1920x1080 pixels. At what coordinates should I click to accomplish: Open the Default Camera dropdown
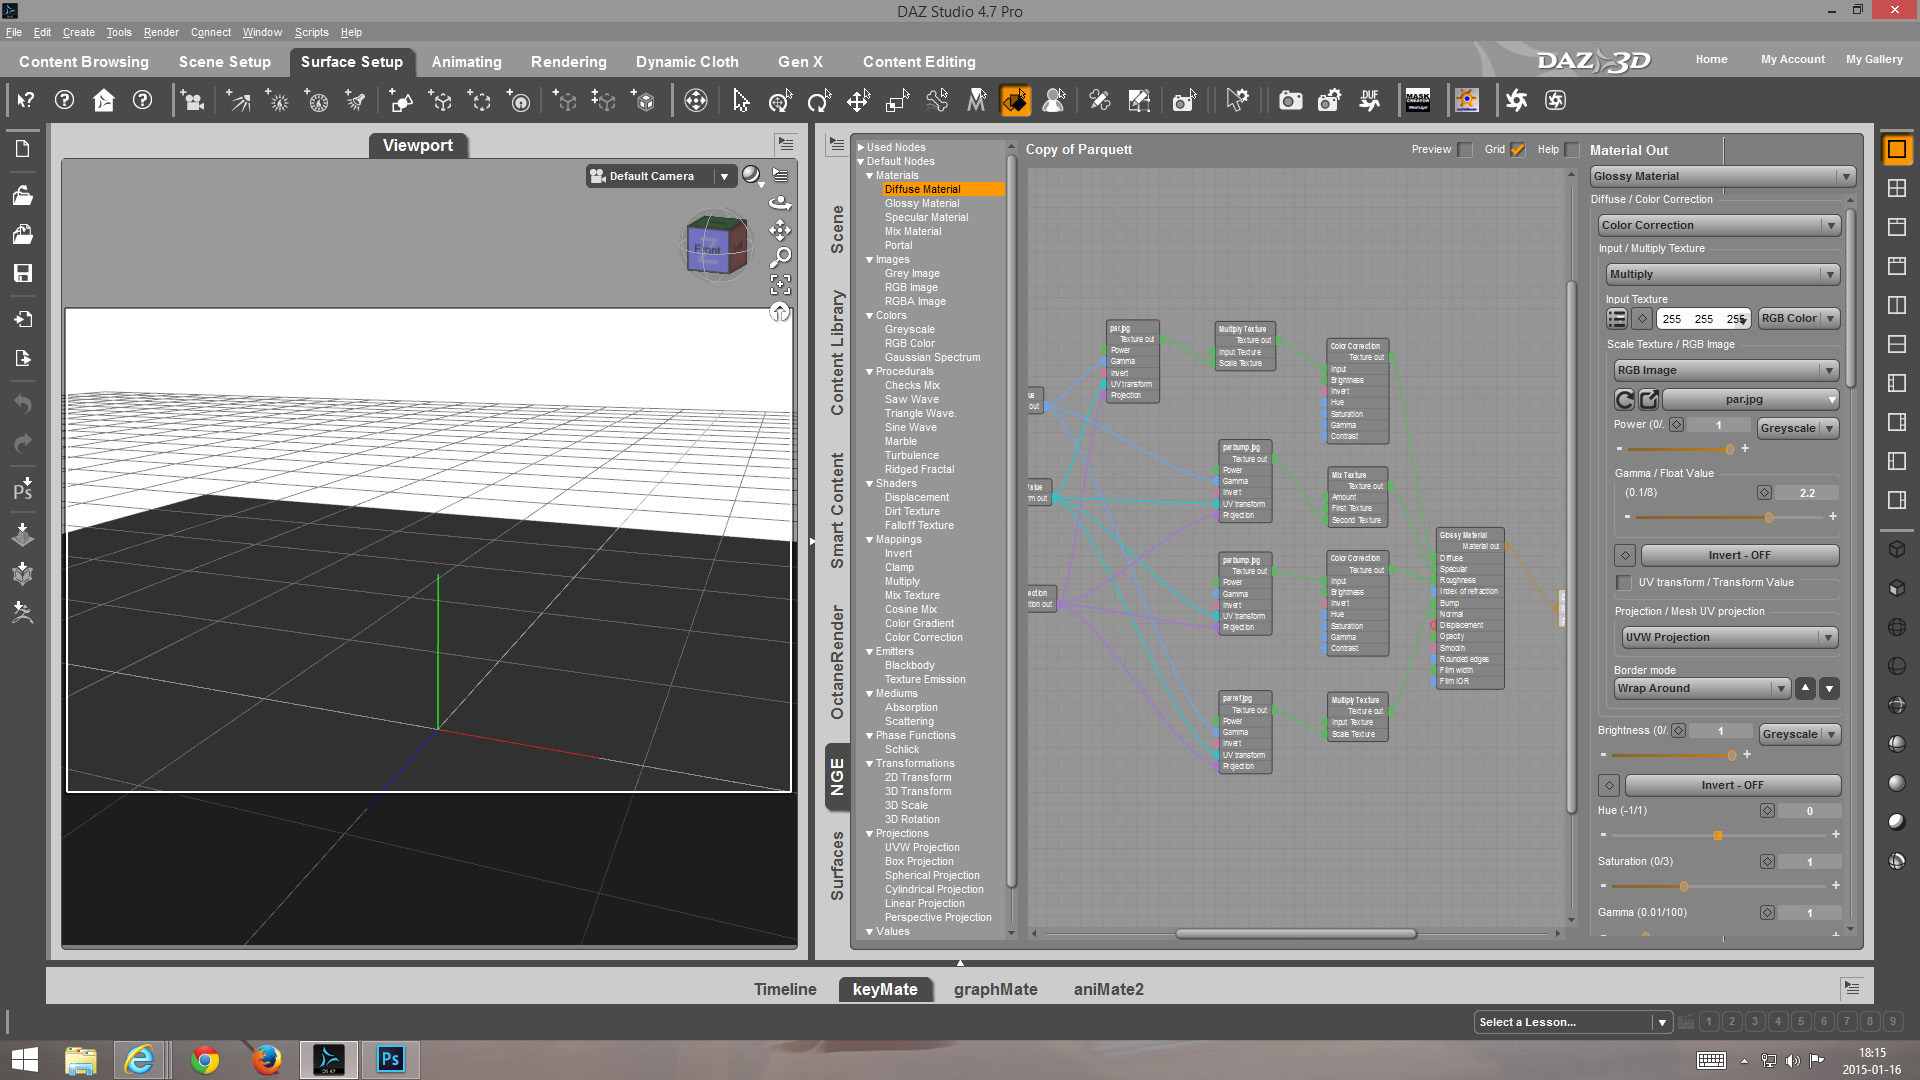(x=724, y=176)
